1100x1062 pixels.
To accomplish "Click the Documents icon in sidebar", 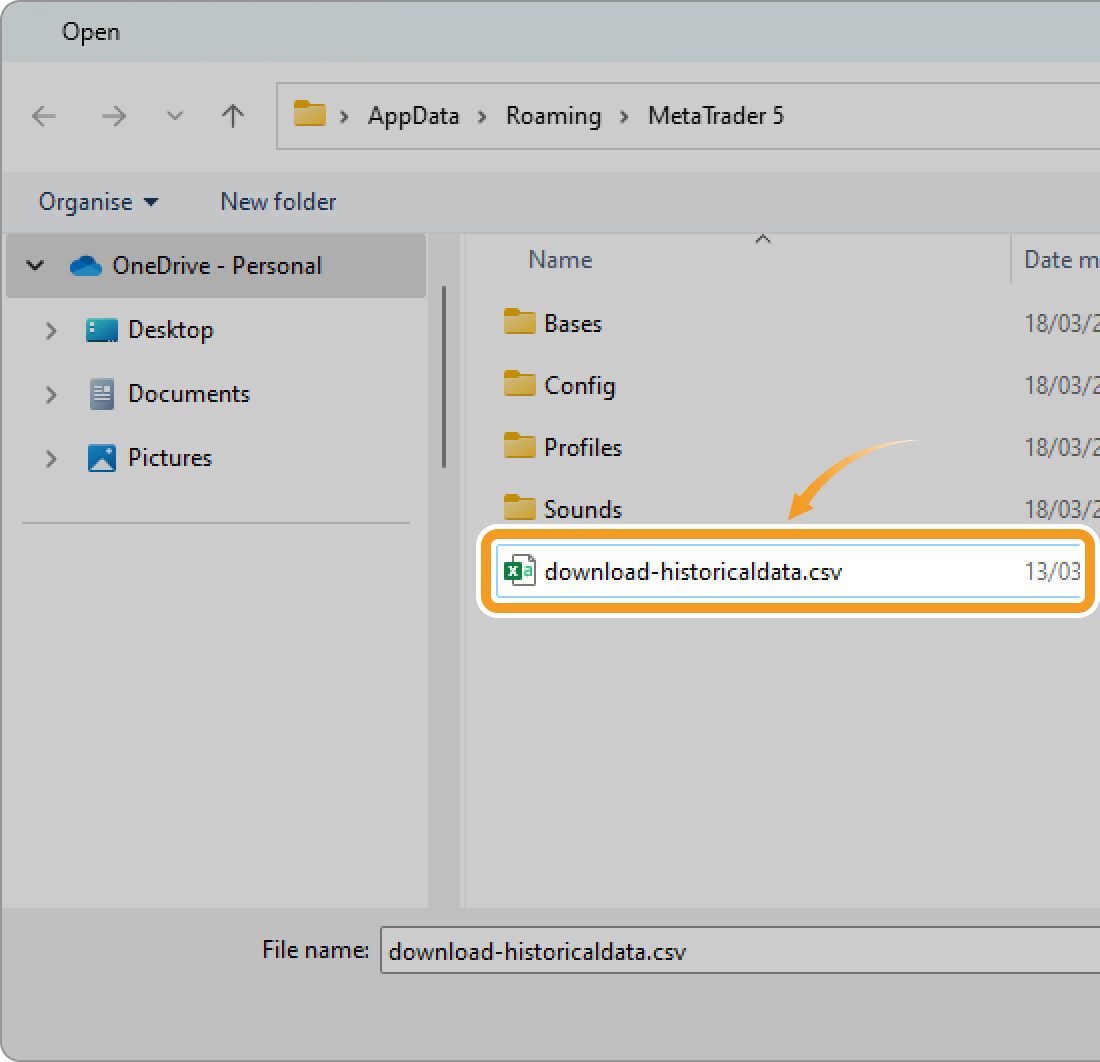I will click(102, 394).
